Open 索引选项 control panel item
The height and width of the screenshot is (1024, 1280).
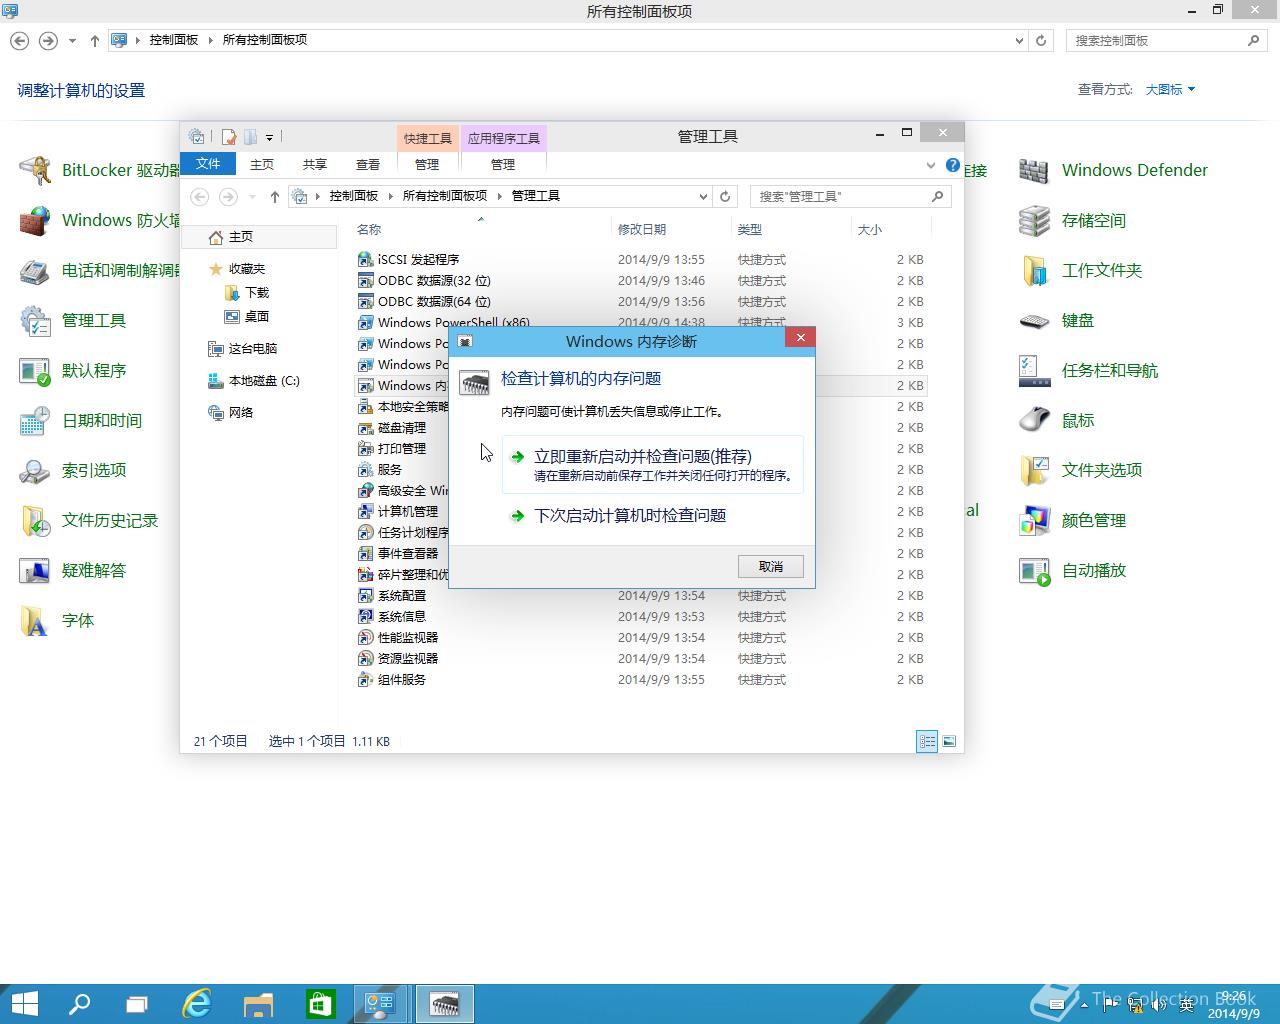[x=73, y=470]
